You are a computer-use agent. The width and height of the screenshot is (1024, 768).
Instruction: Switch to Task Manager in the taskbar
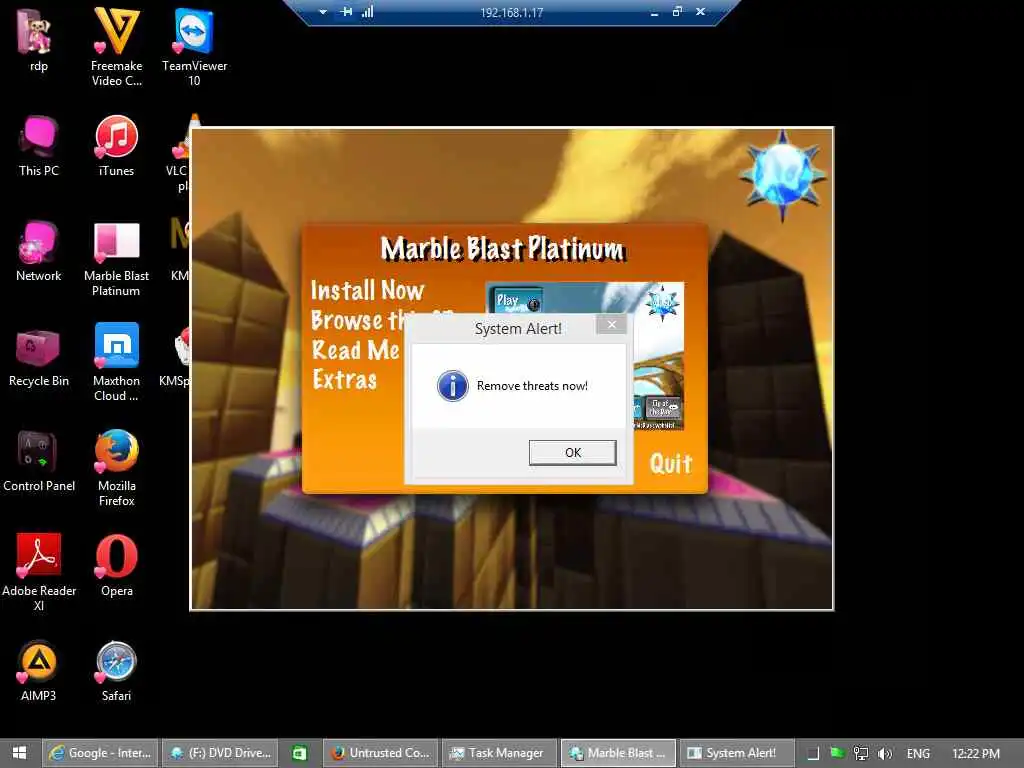coord(500,753)
